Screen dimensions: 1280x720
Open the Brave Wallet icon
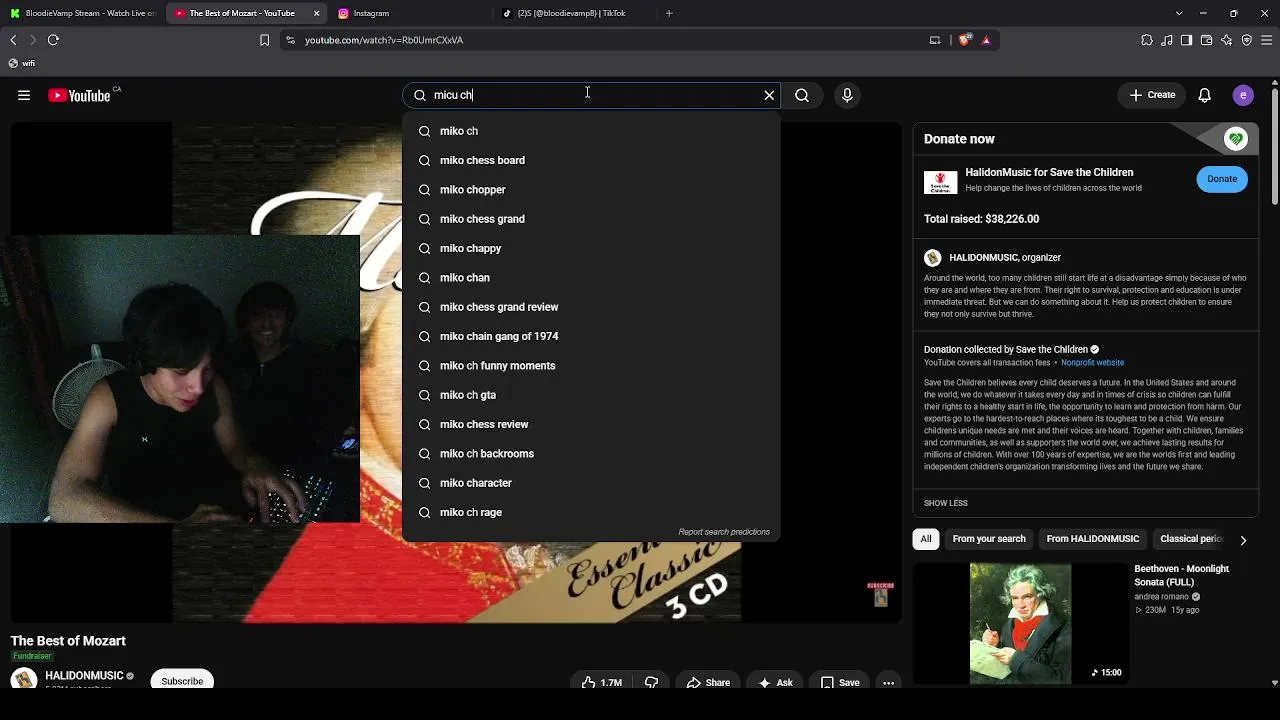[x=1207, y=40]
